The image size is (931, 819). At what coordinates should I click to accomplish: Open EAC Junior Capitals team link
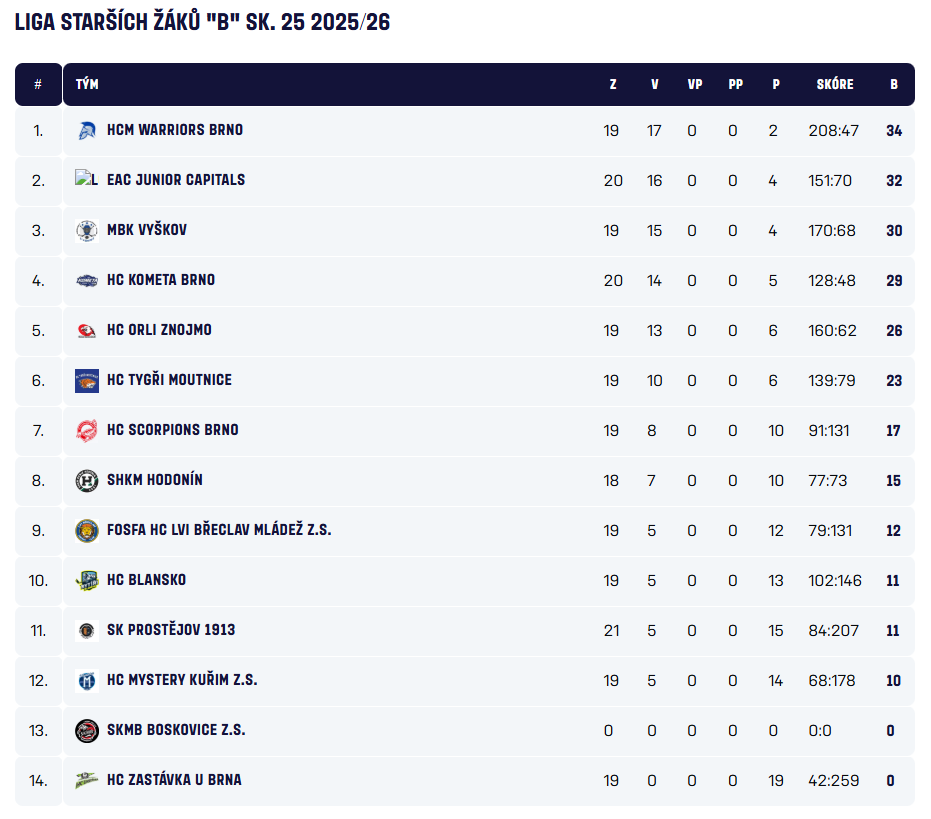click(176, 180)
